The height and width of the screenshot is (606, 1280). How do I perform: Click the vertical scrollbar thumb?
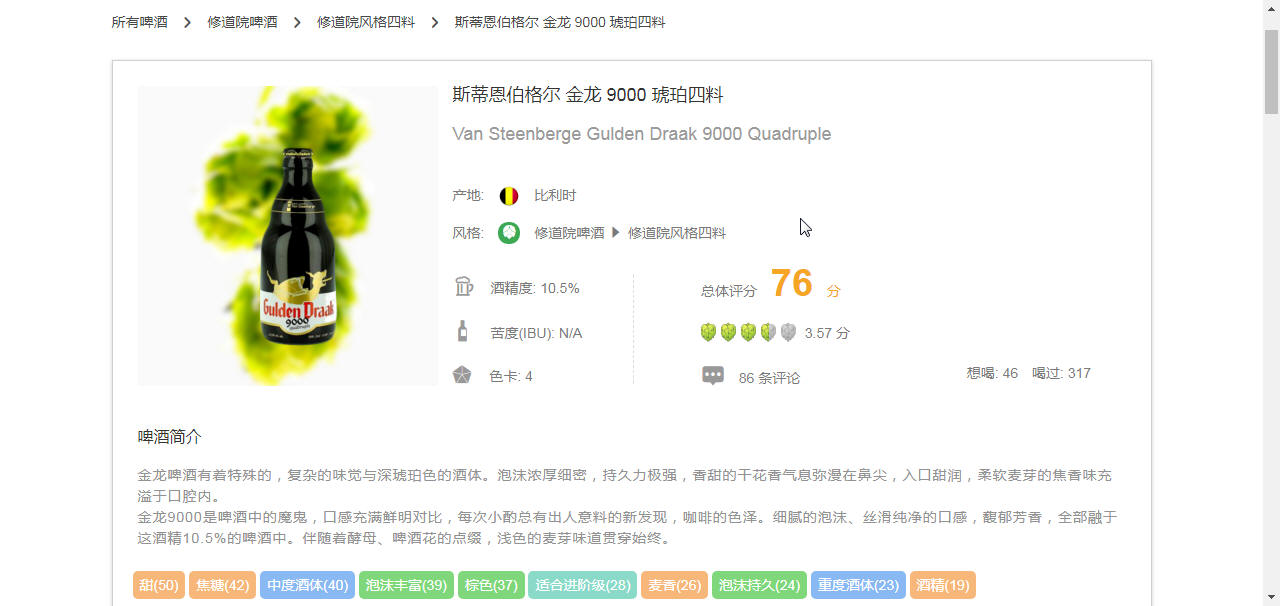pyautogui.click(x=1271, y=72)
